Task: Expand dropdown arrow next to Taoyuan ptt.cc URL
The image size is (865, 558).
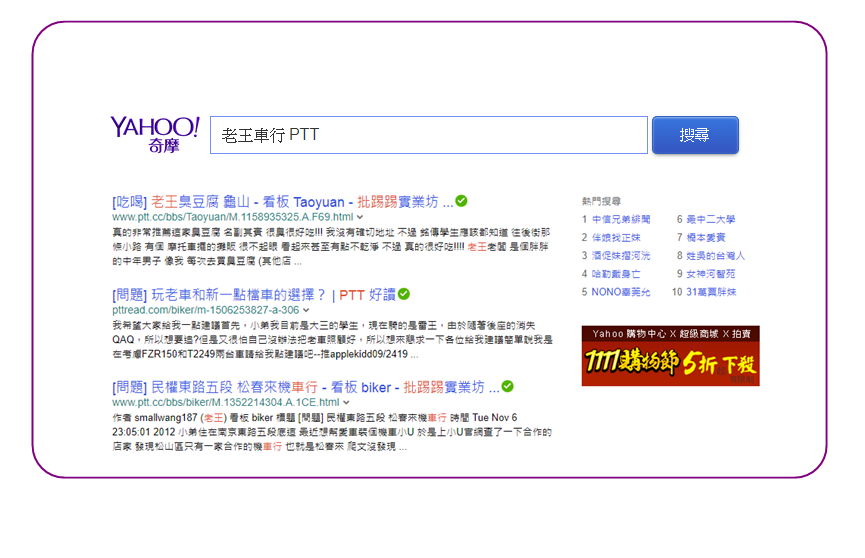Action: coord(360,217)
